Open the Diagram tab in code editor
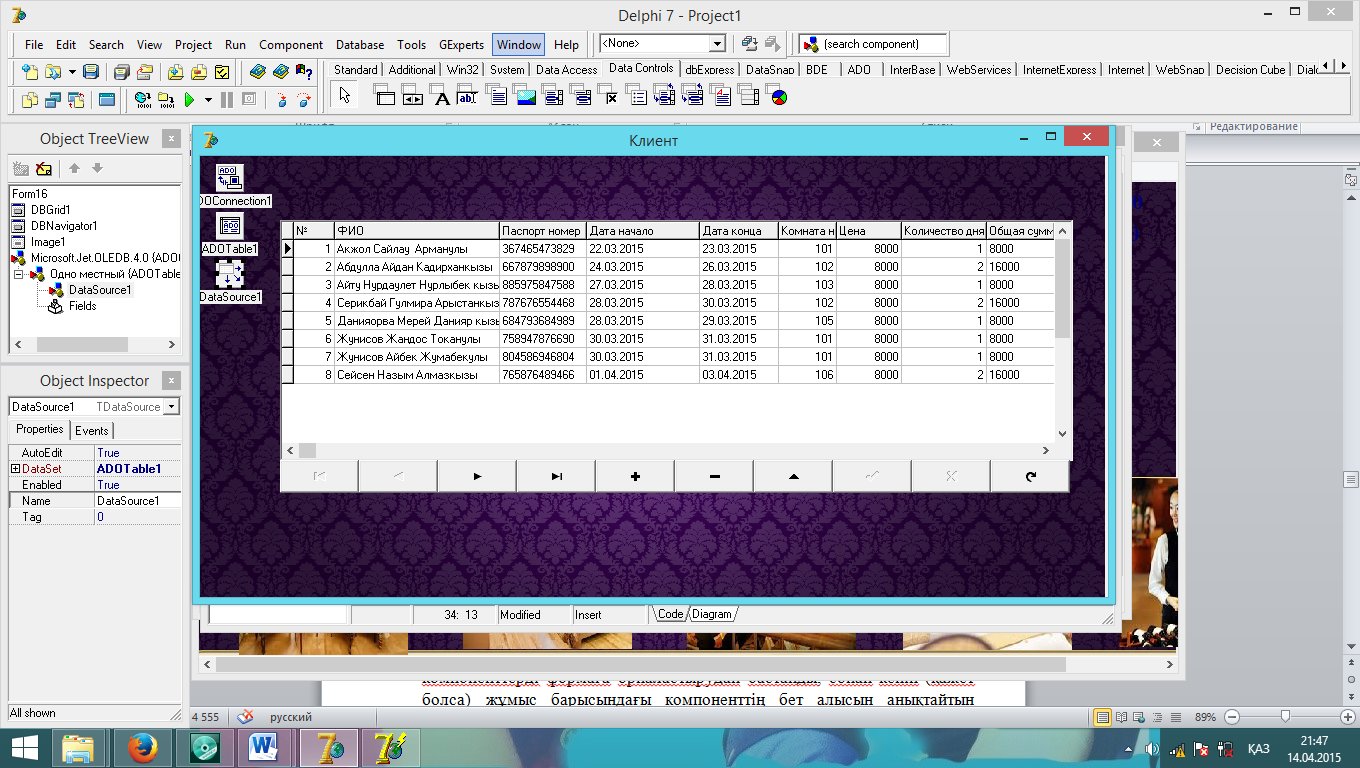Image resolution: width=1360 pixels, height=768 pixels. pos(712,614)
